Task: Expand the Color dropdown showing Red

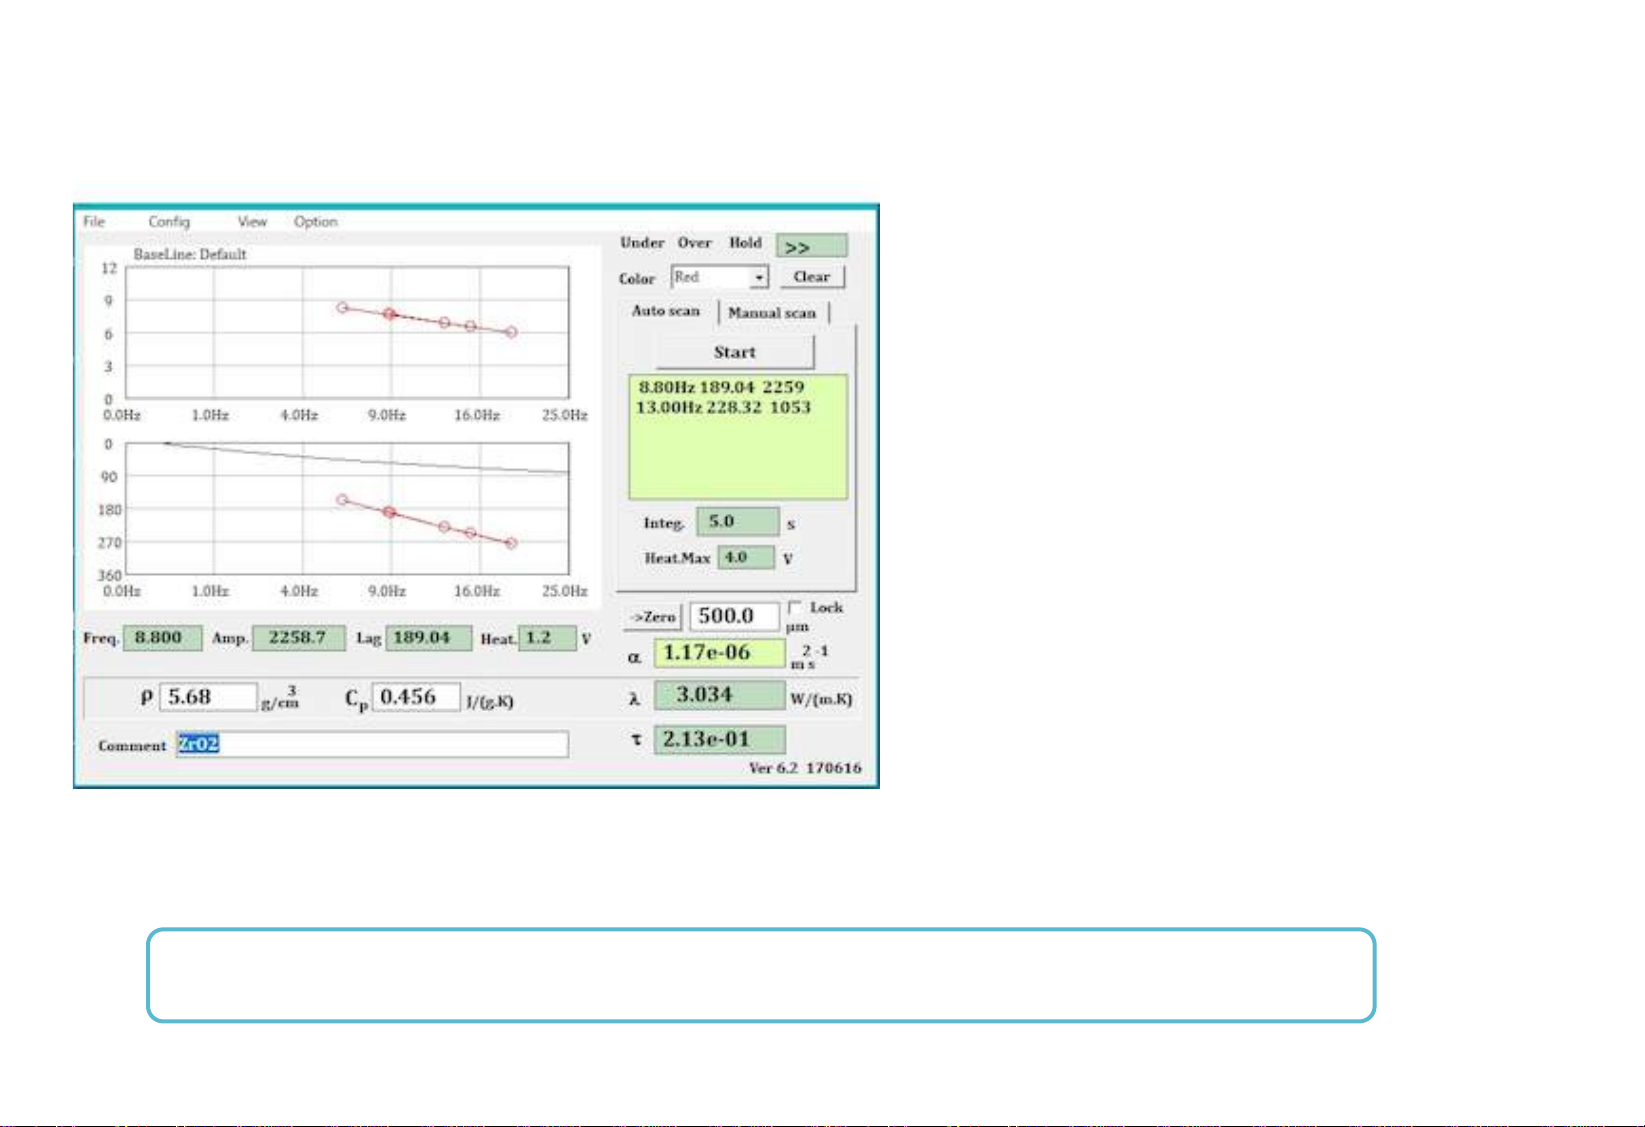Action: (759, 278)
